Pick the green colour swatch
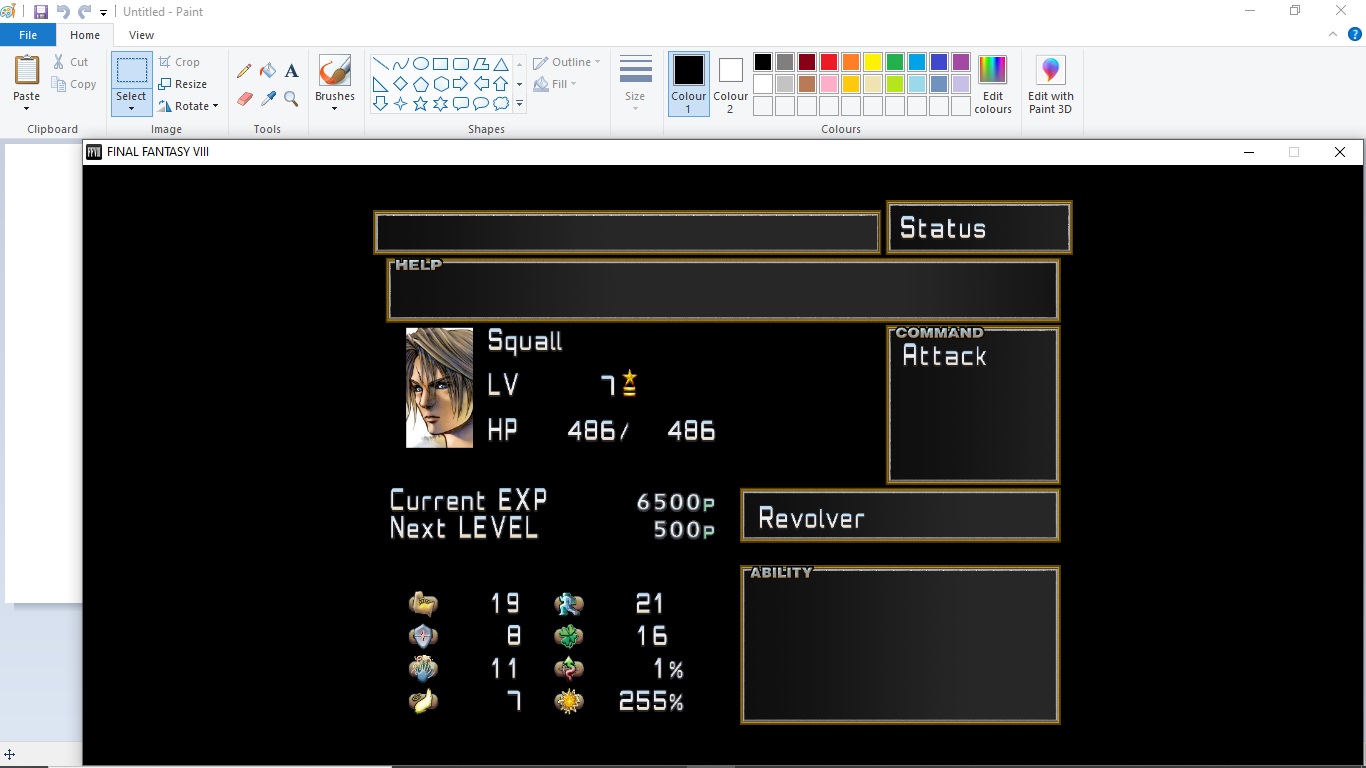Image resolution: width=1366 pixels, height=768 pixels. click(895, 62)
